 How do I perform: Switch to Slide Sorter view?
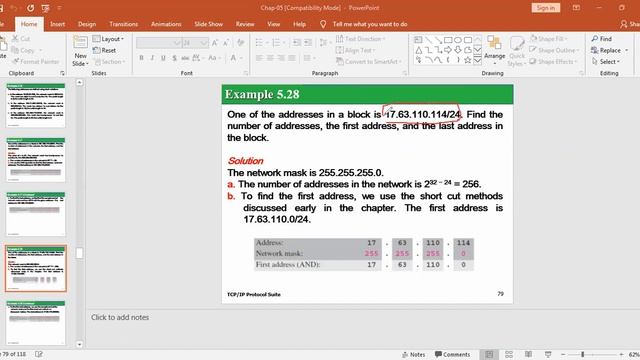click(509, 354)
